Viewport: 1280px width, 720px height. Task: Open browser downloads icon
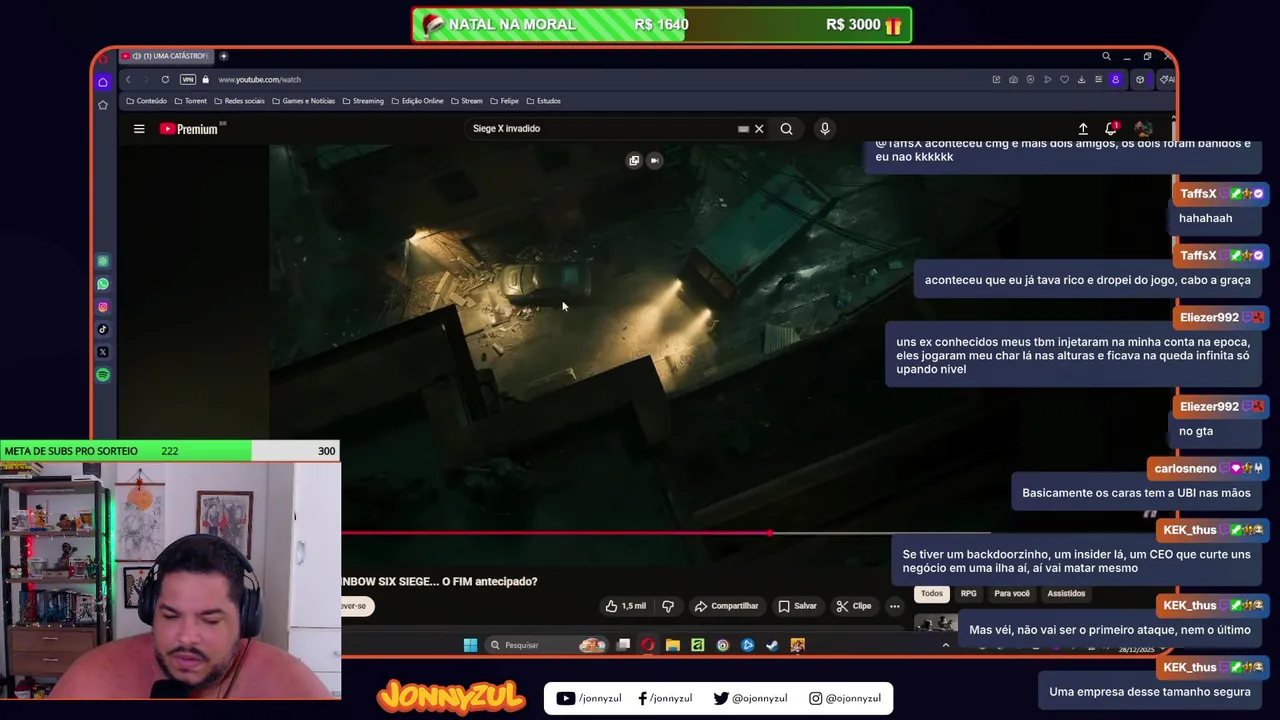pyautogui.click(x=1081, y=79)
